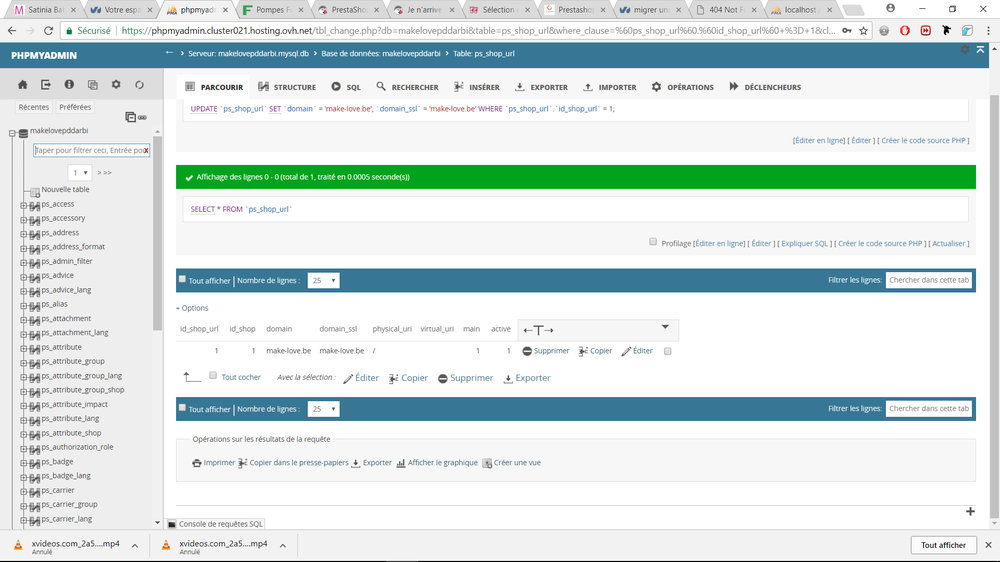Open the page number dropdown in sidebar

tap(80, 172)
